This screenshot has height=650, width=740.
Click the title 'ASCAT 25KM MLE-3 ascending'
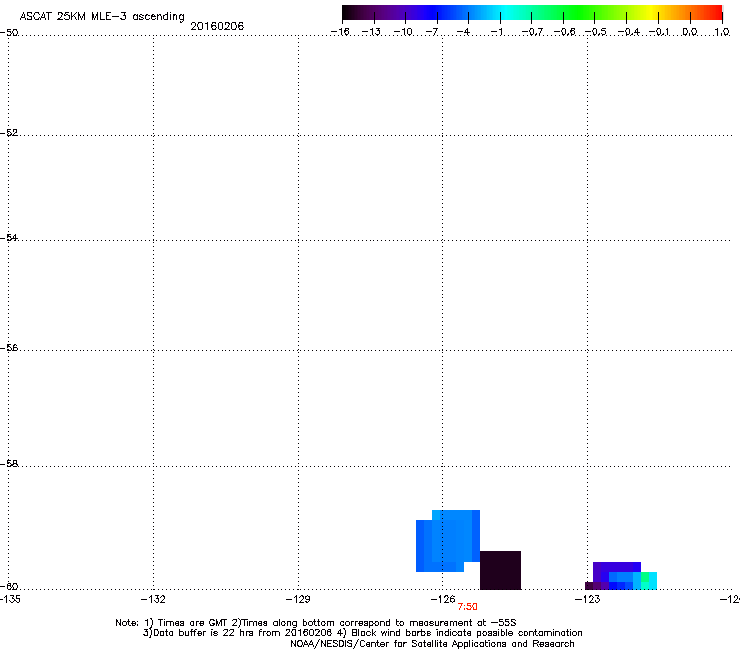click(102, 16)
